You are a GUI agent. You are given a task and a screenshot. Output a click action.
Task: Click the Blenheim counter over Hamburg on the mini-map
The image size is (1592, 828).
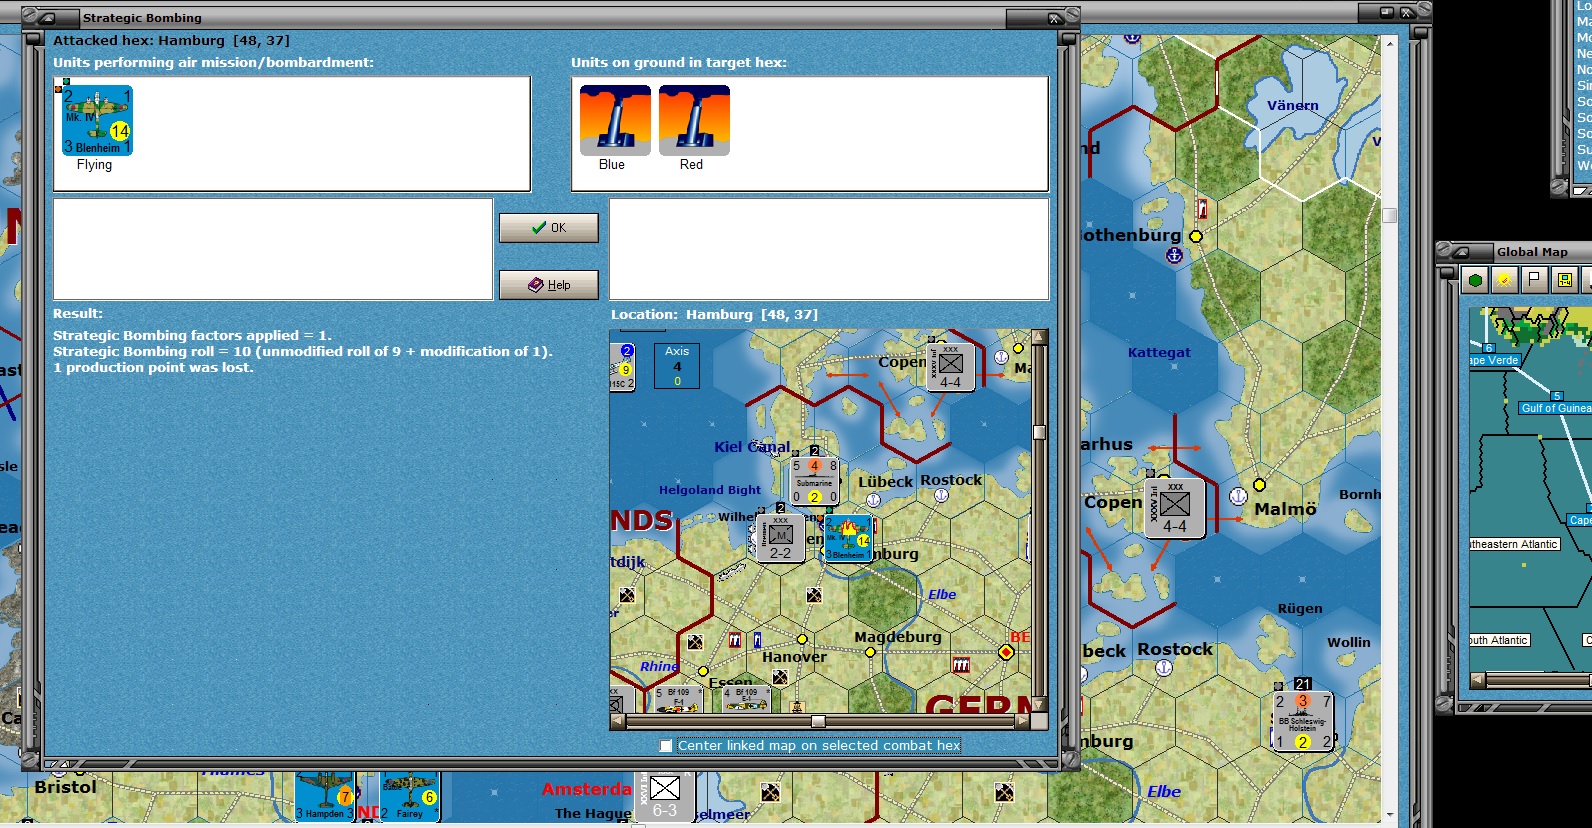pos(848,538)
